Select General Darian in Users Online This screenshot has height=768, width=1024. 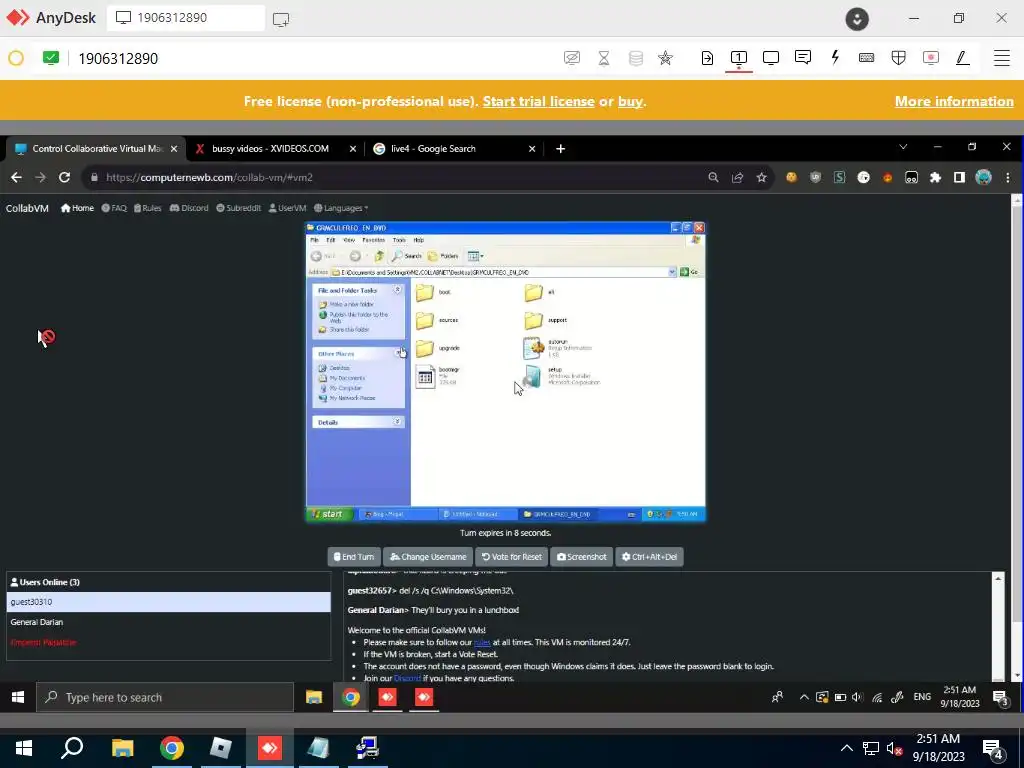point(168,622)
